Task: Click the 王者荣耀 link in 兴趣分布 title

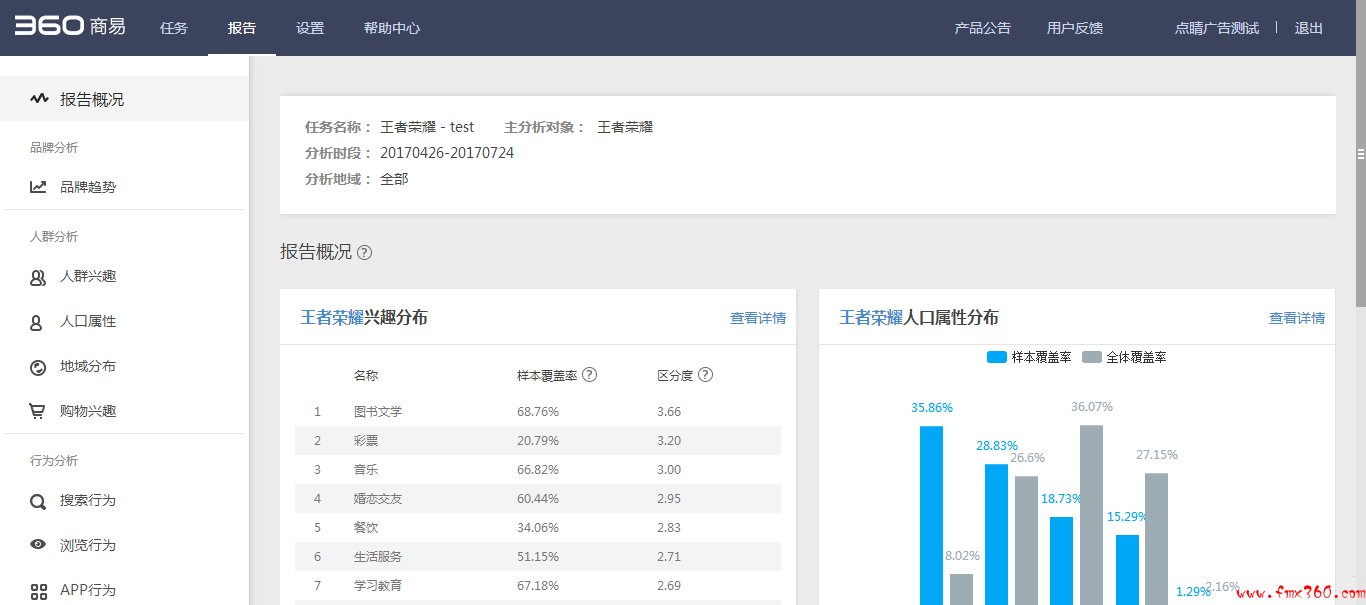Action: point(332,318)
